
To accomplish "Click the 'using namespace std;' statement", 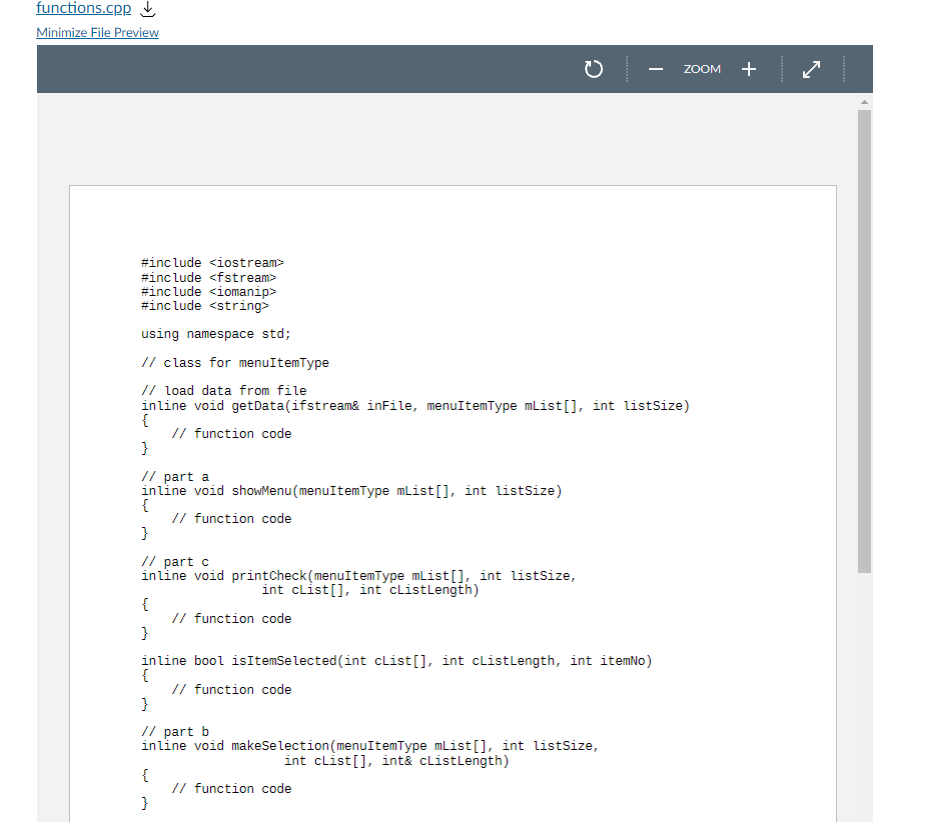I will coord(216,333).
